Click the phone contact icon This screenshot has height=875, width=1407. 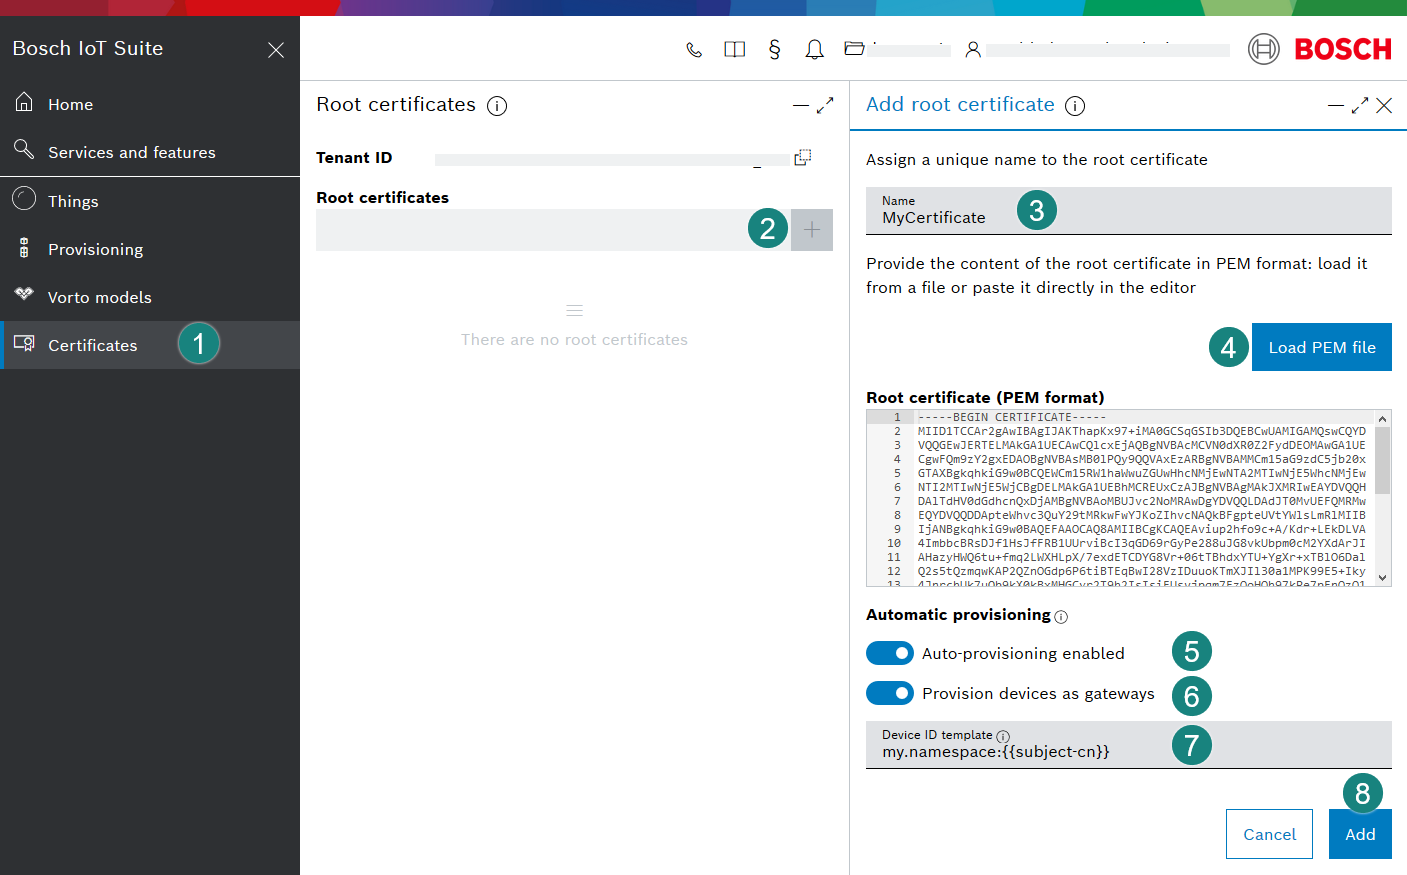(x=694, y=49)
